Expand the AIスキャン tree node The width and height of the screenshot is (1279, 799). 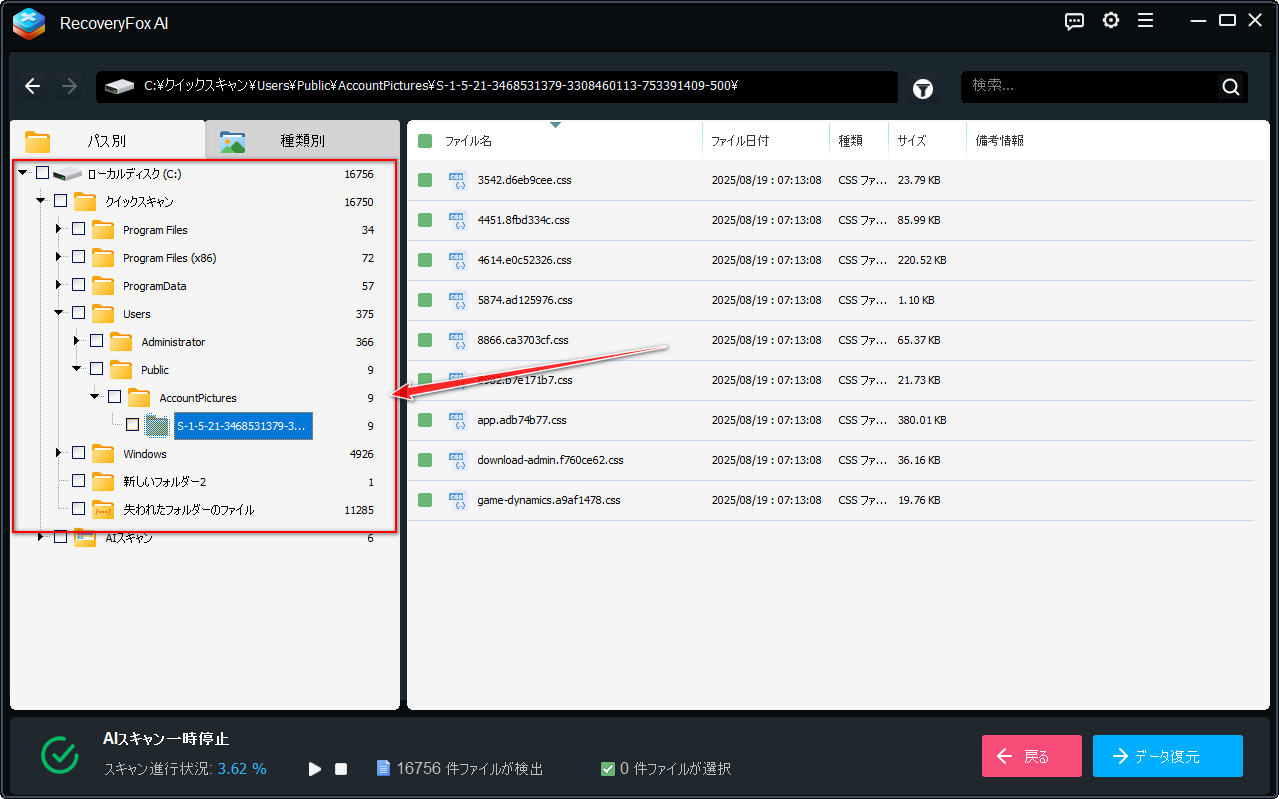[x=41, y=538]
